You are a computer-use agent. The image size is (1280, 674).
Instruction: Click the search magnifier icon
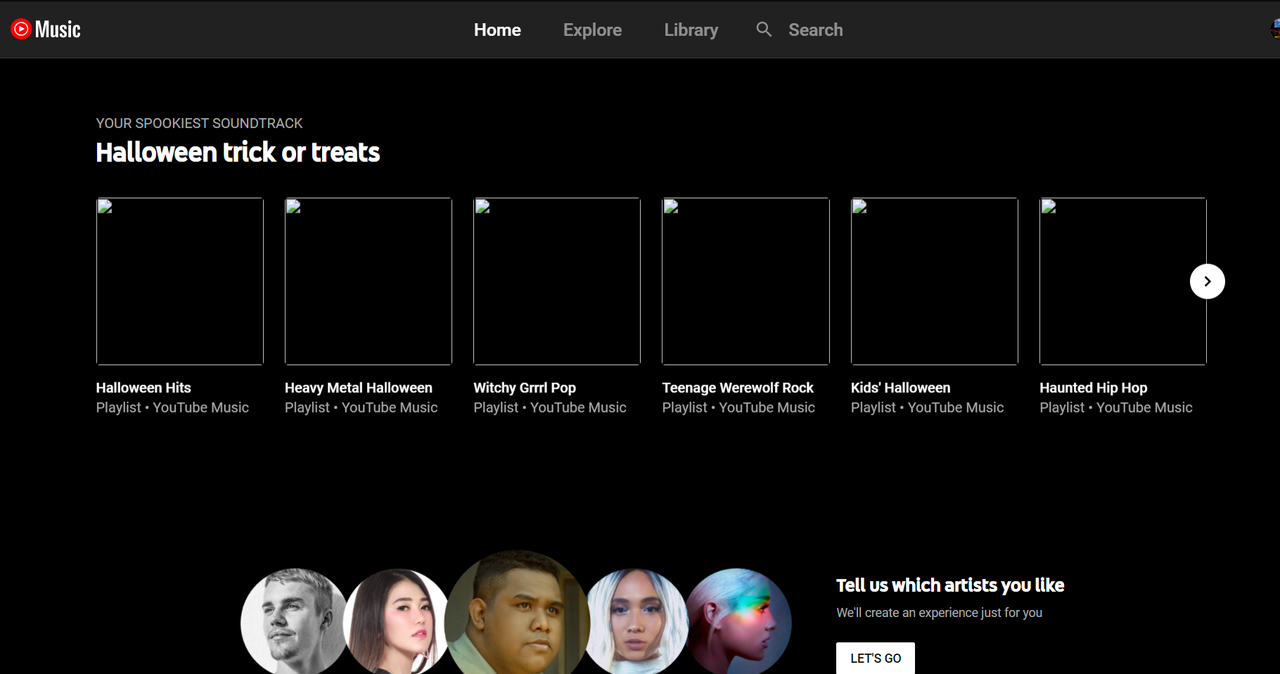pos(764,30)
